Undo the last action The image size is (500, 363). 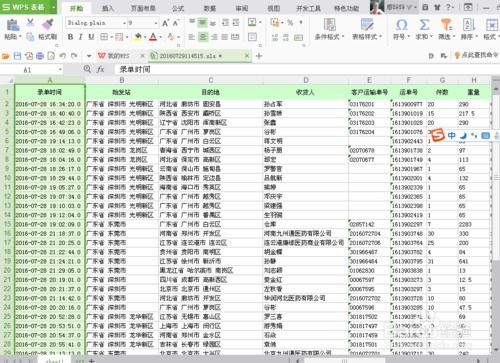pyautogui.click(x=62, y=56)
